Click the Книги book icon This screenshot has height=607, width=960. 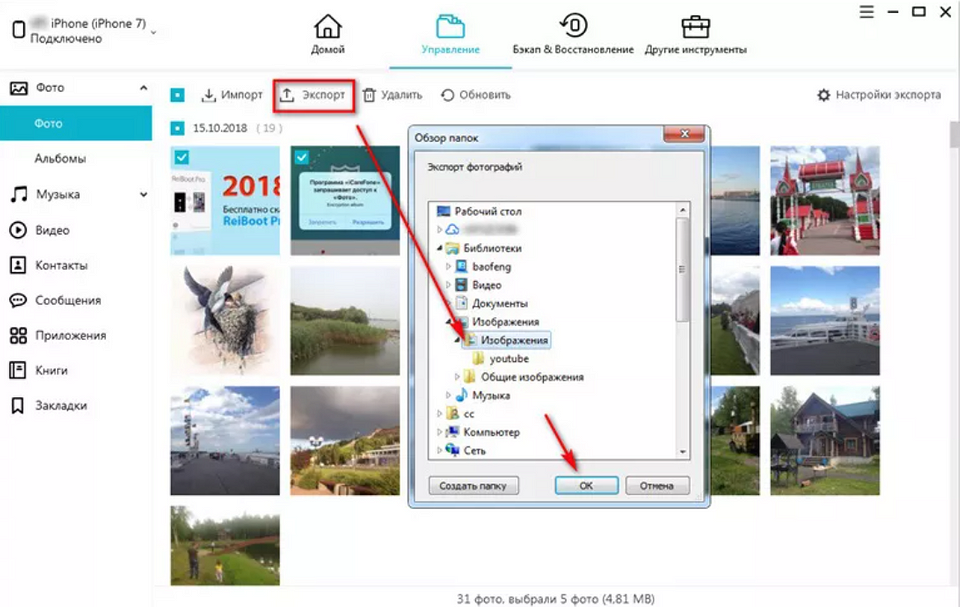tap(18, 370)
